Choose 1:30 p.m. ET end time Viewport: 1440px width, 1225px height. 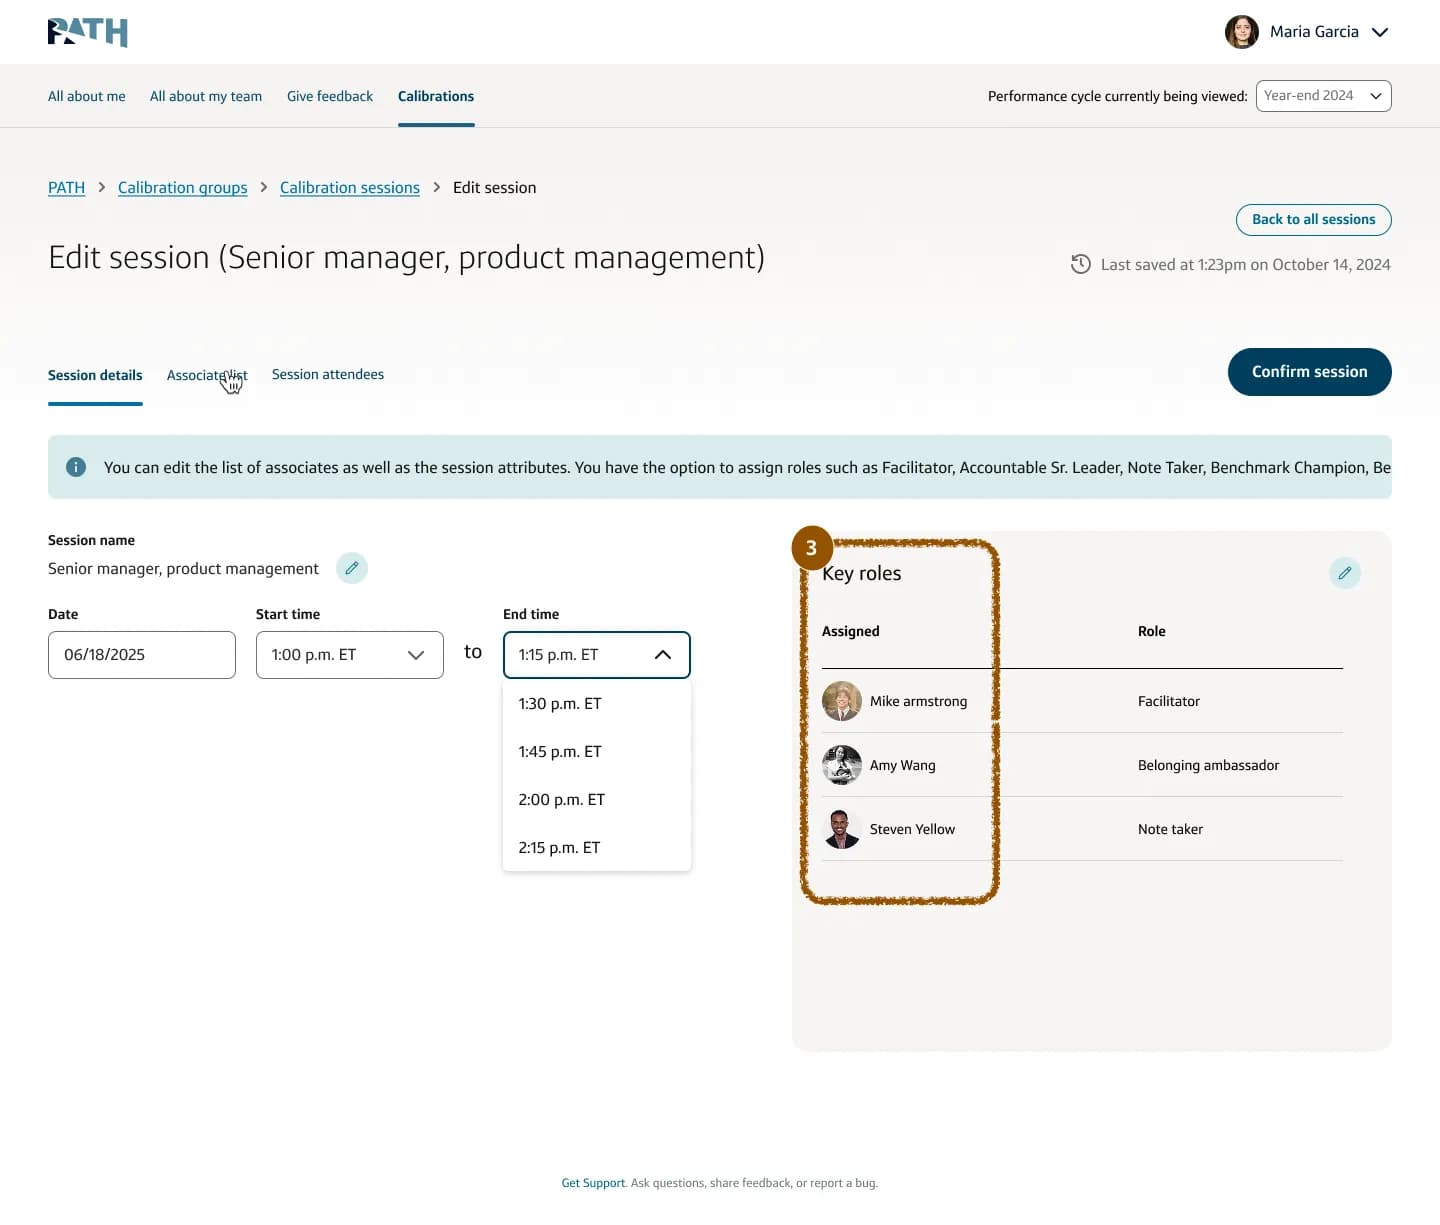pyautogui.click(x=597, y=704)
